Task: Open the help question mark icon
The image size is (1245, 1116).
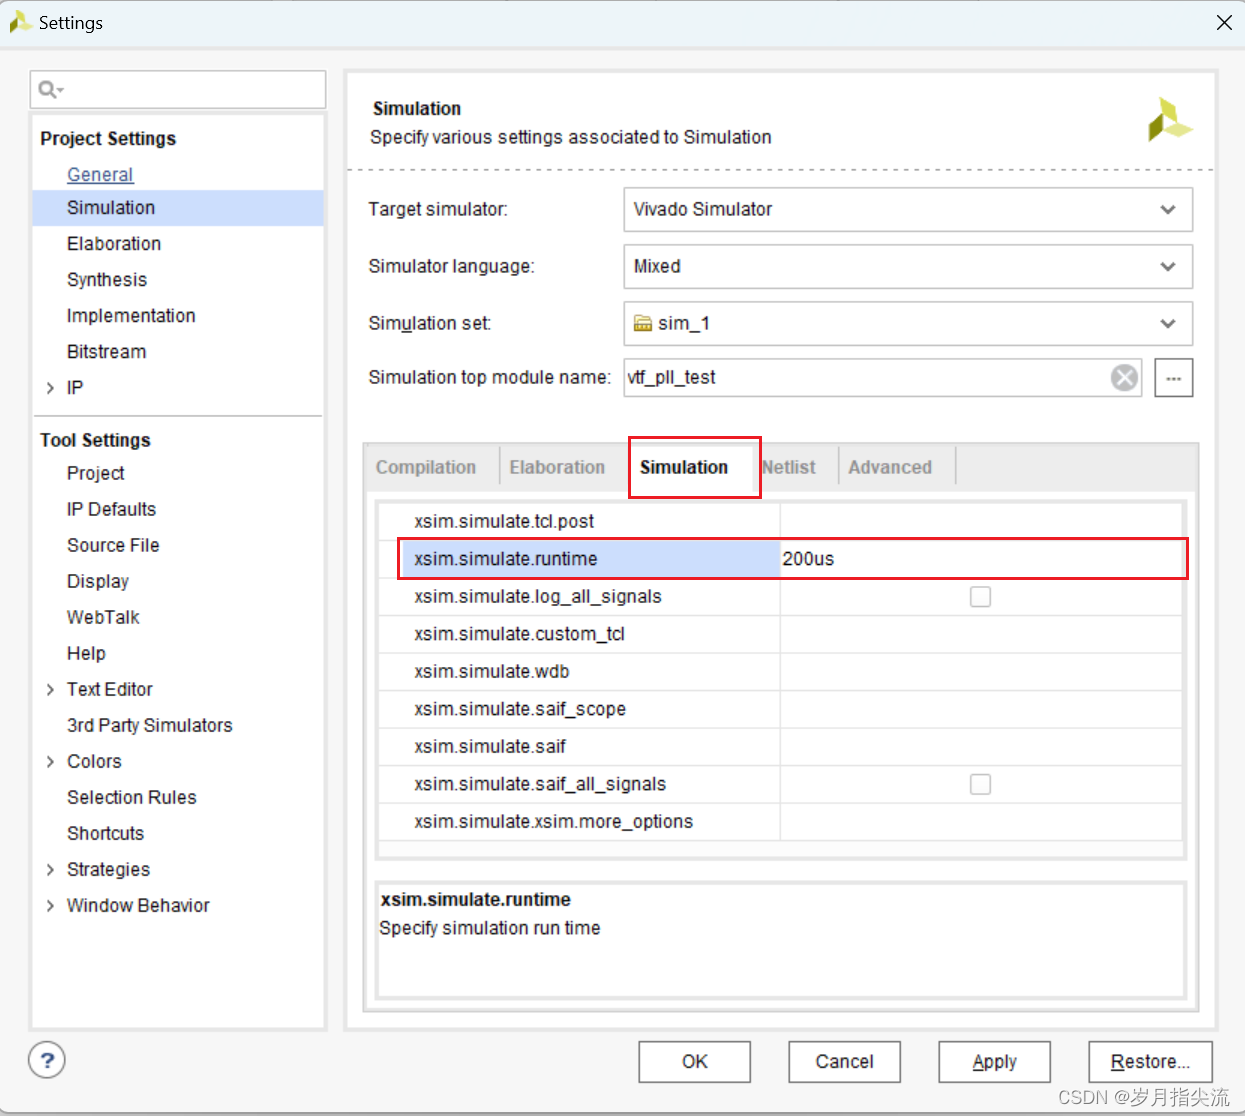Action: [x=47, y=1060]
